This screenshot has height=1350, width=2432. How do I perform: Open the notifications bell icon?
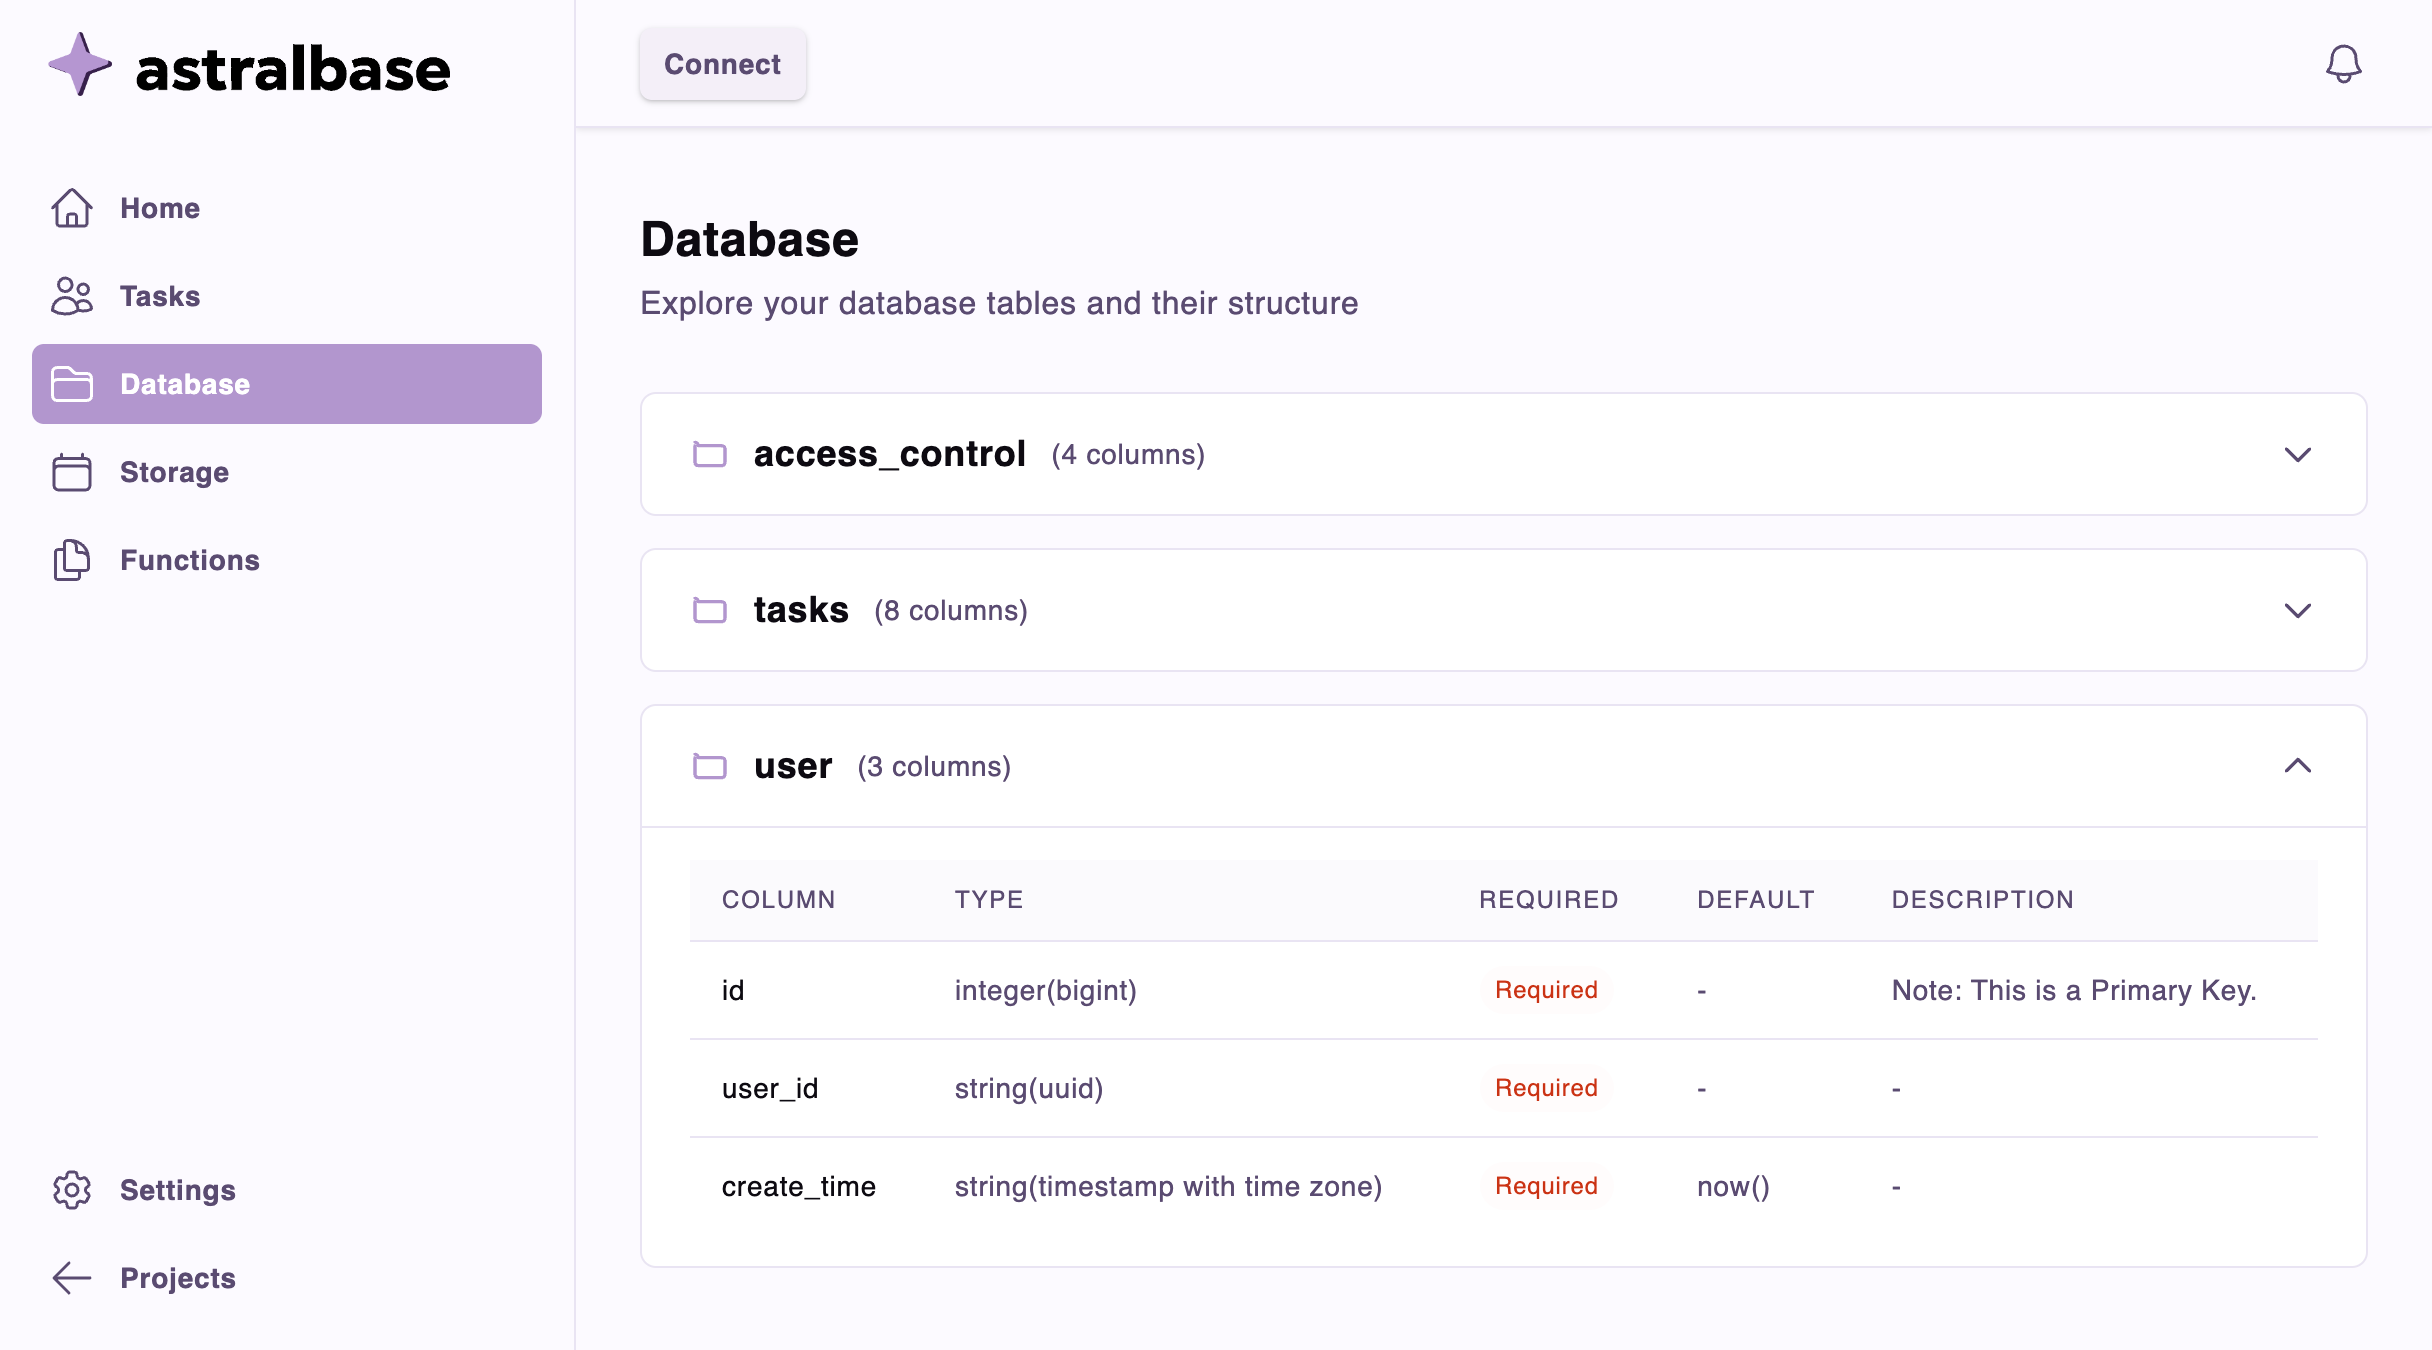click(x=2345, y=63)
